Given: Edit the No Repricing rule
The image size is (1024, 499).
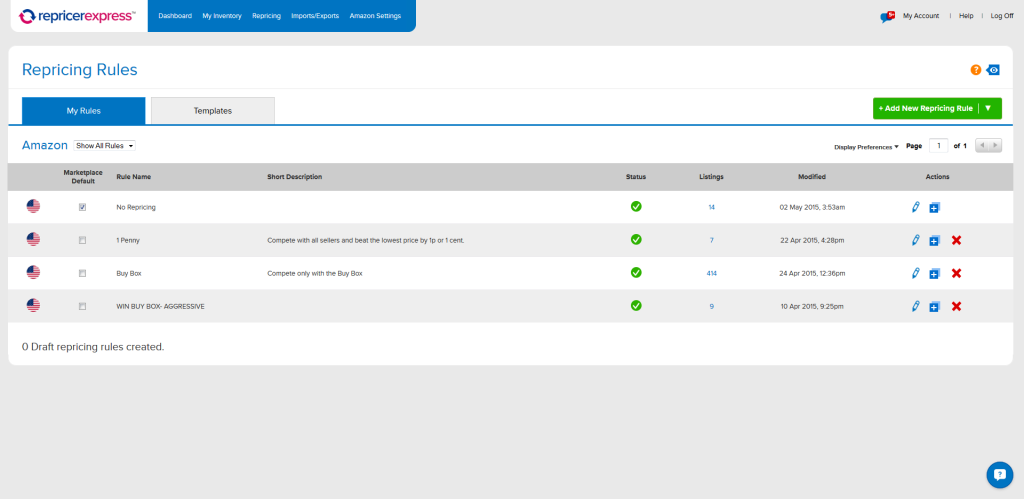Looking at the screenshot, I should tap(916, 207).
